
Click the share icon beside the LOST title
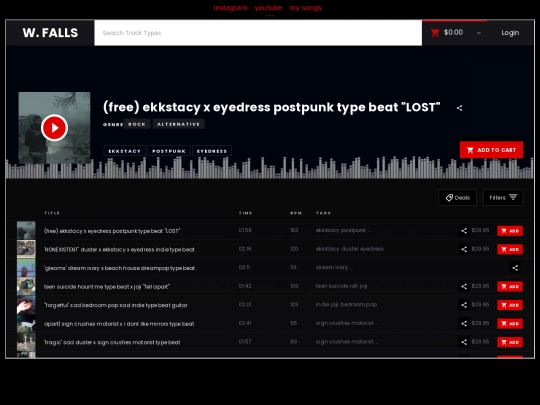pos(459,108)
